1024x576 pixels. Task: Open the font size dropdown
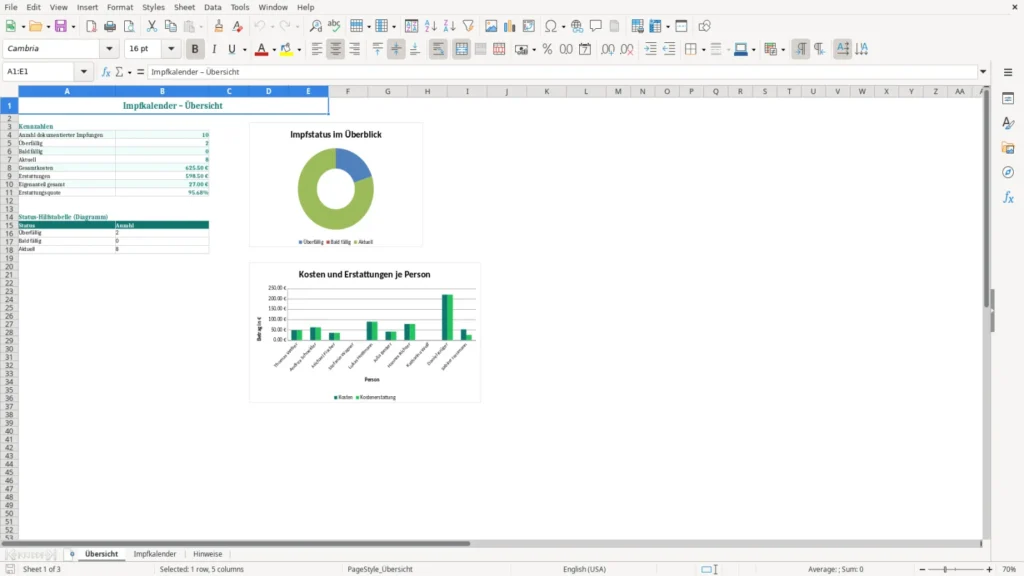click(171, 49)
